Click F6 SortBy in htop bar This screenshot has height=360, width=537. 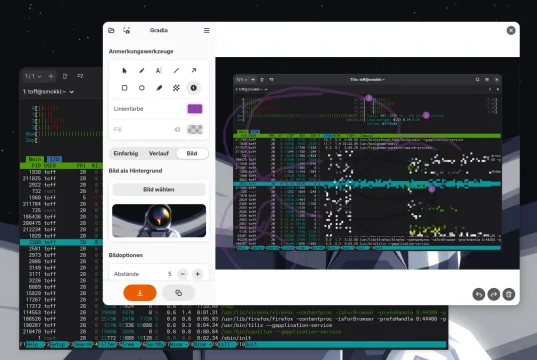pyautogui.click(x=153, y=344)
